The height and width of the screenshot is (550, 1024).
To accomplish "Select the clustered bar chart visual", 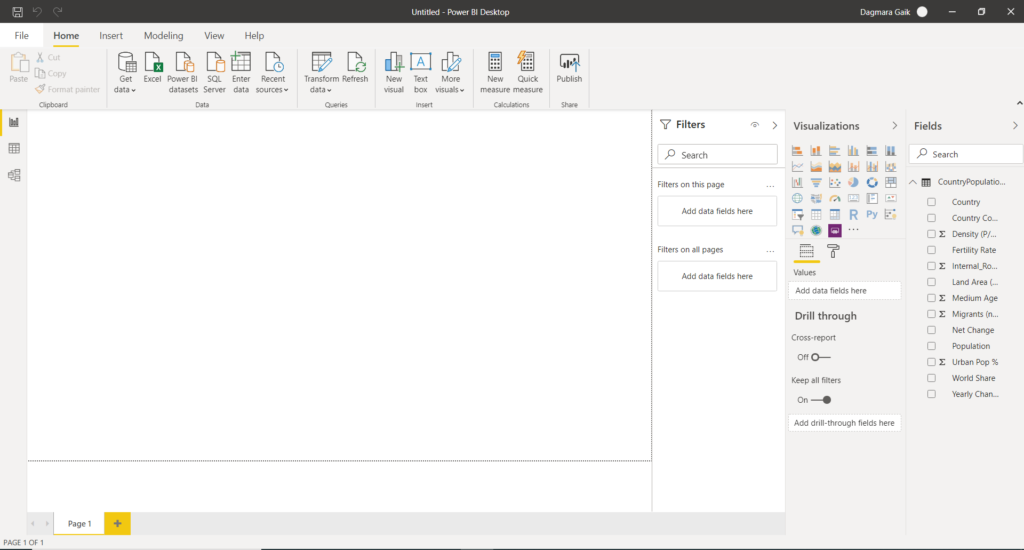I will coord(835,151).
